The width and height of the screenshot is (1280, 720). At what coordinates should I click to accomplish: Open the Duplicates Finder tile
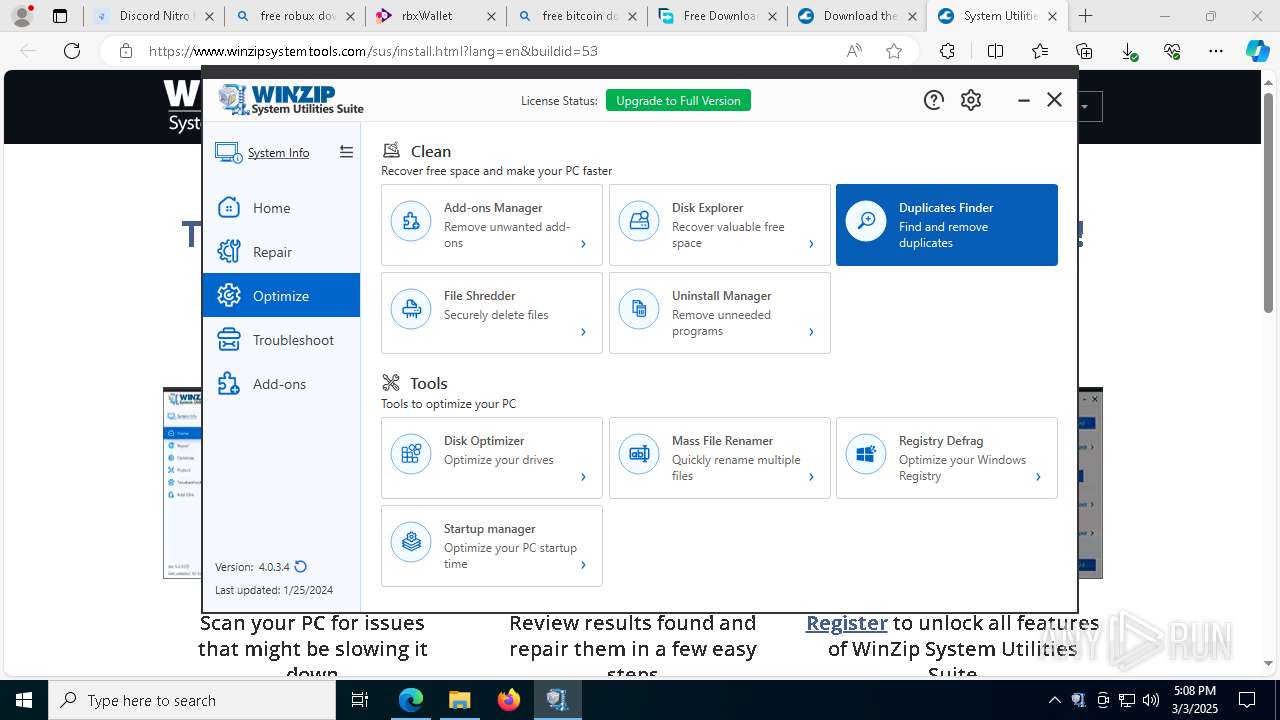pos(947,225)
